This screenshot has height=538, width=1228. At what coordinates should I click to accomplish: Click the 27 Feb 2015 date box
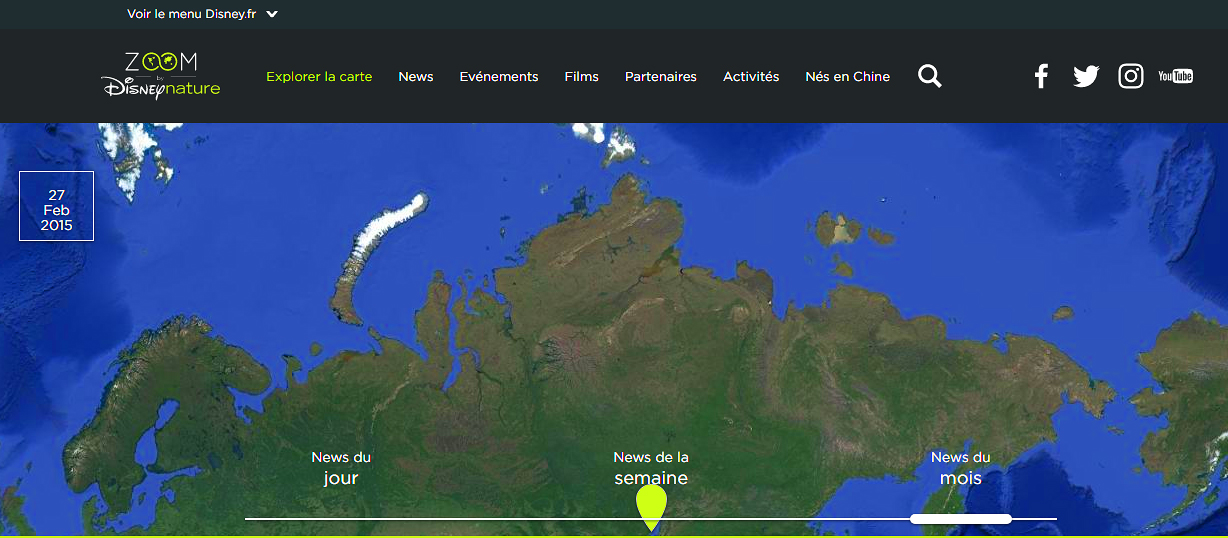(57, 206)
